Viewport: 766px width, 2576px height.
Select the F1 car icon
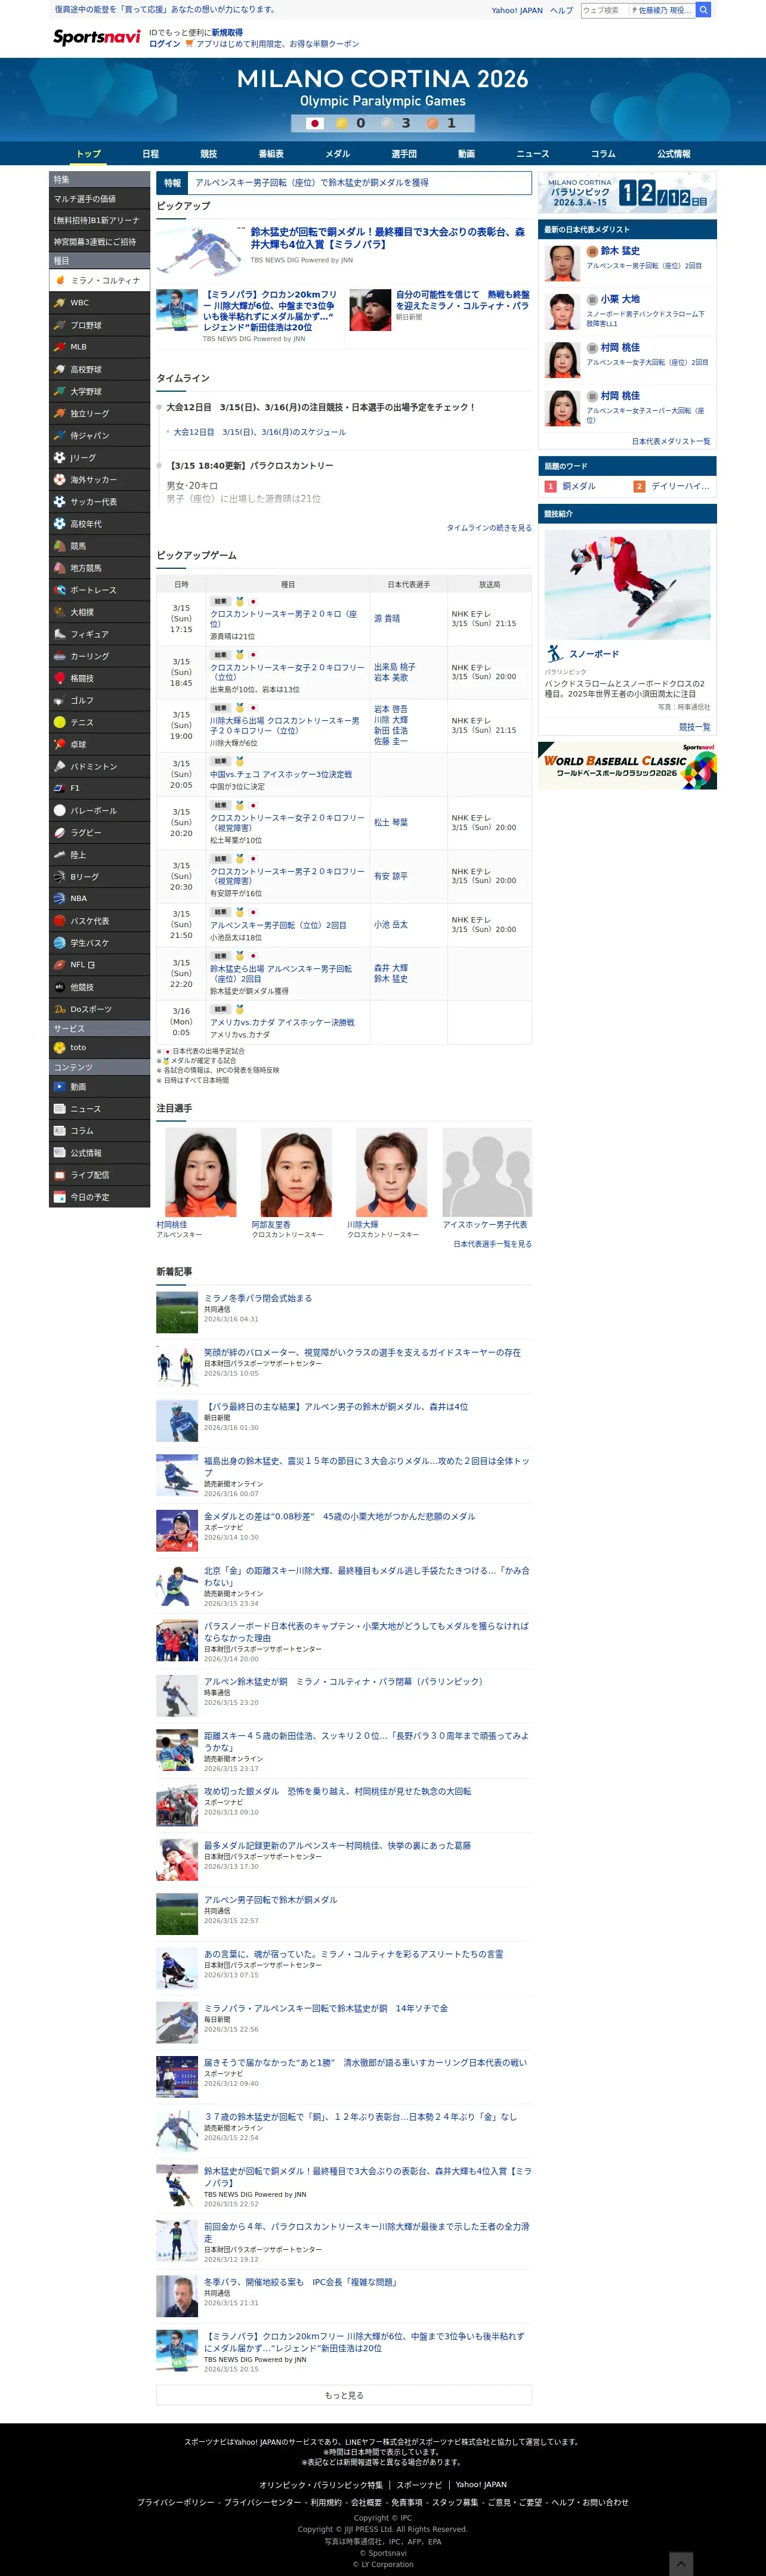(60, 788)
